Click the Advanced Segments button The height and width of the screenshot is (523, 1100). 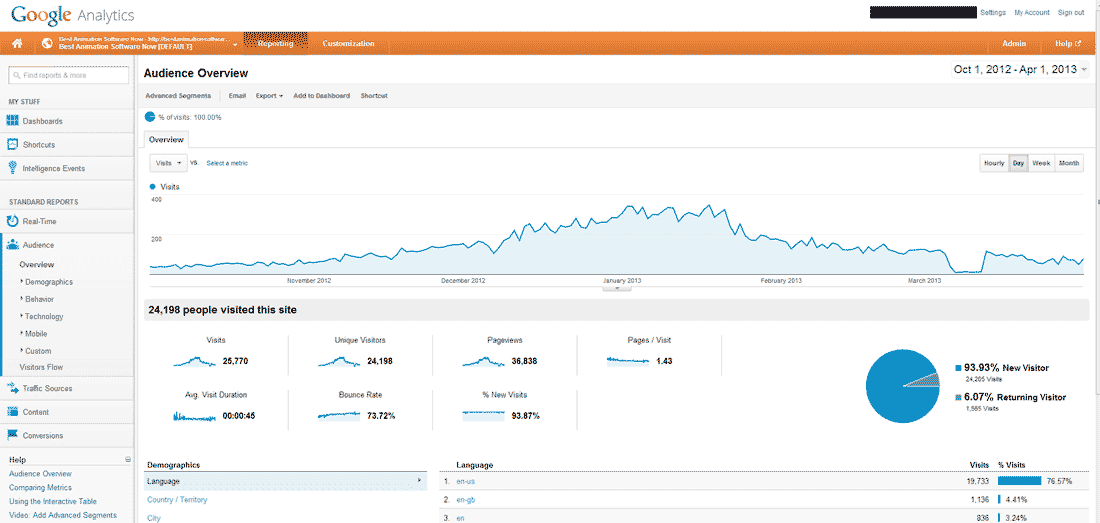[178, 96]
